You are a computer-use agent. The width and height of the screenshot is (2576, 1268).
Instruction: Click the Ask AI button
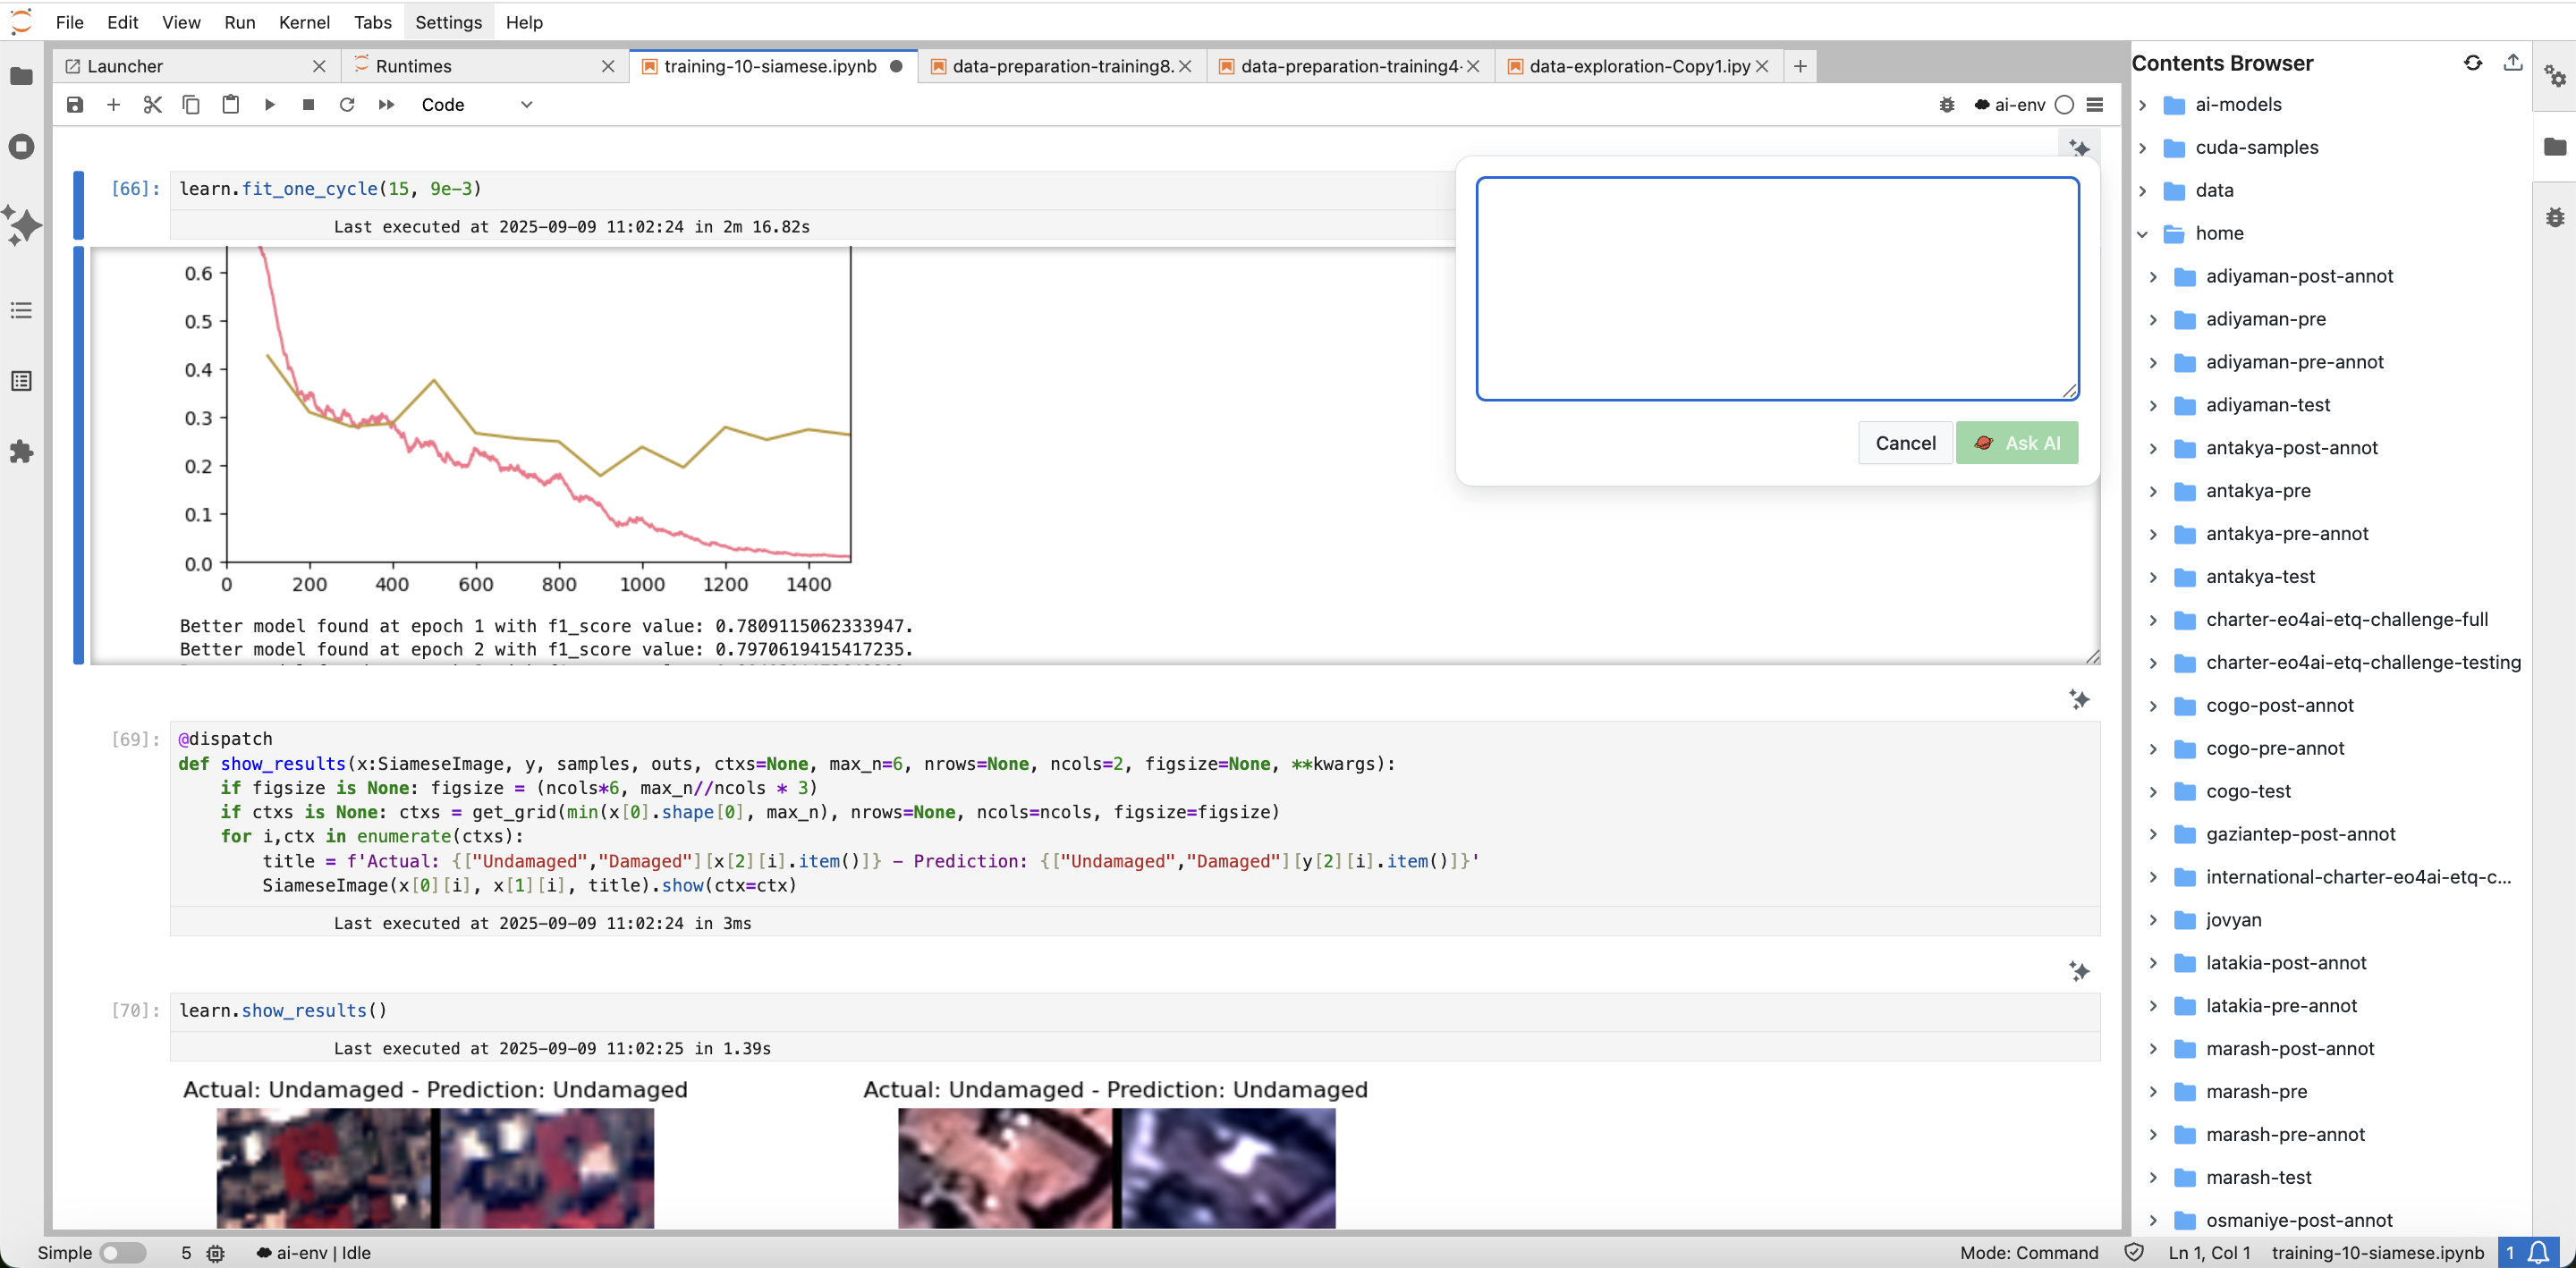(2016, 443)
